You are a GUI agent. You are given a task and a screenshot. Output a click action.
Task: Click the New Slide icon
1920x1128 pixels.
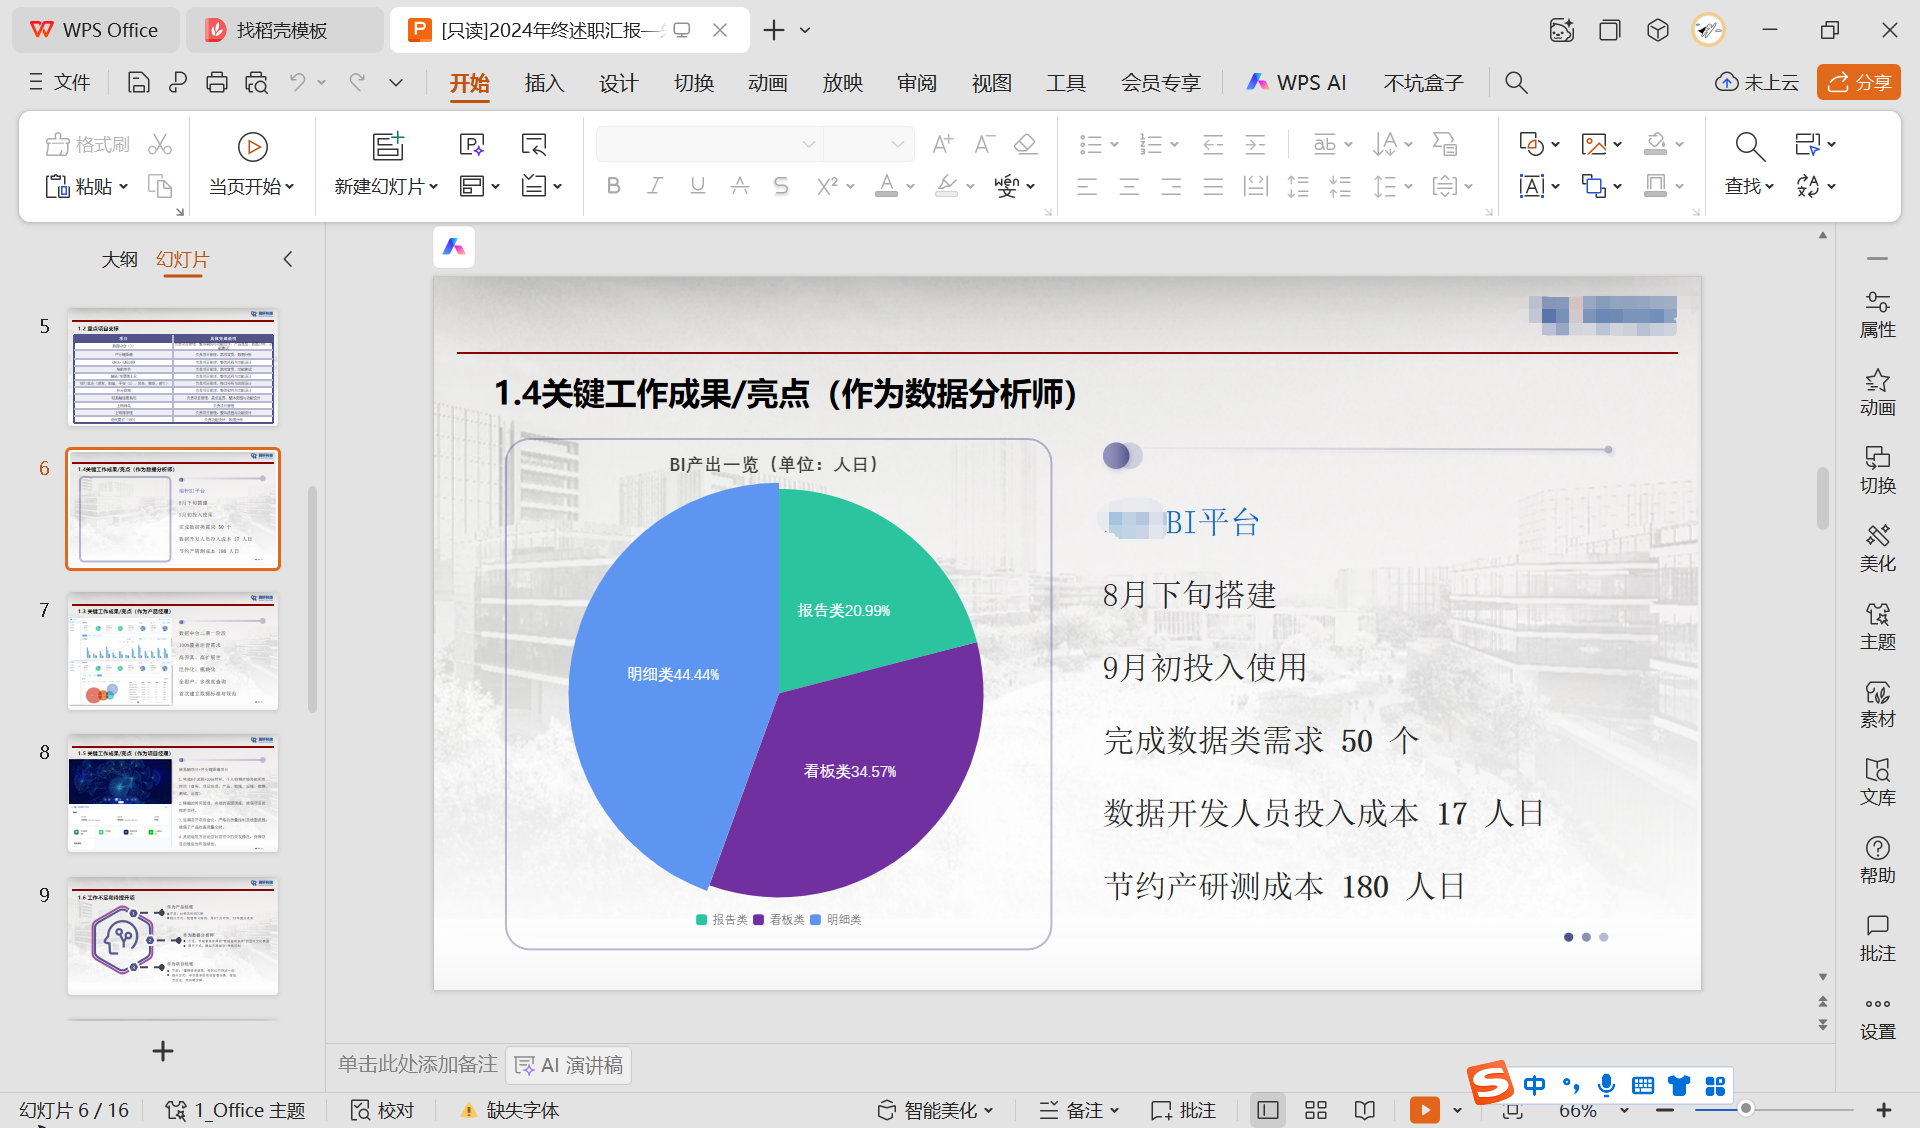pos(387,147)
